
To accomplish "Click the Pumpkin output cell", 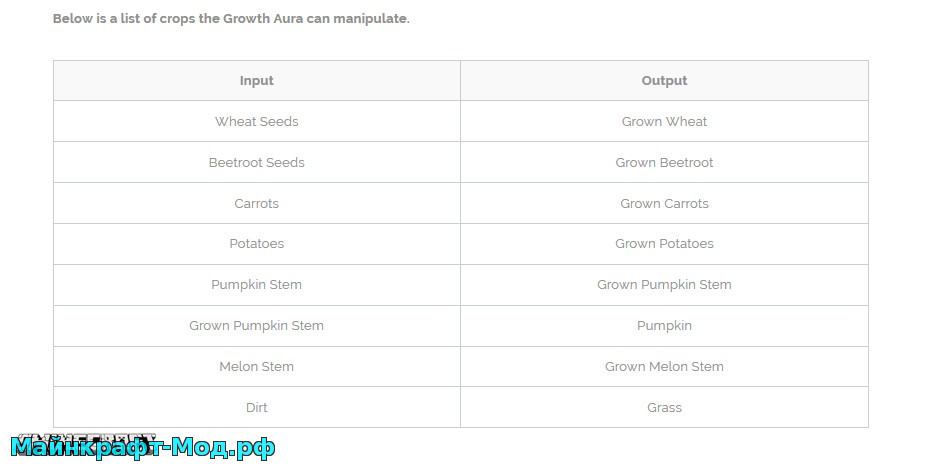I will click(x=664, y=325).
